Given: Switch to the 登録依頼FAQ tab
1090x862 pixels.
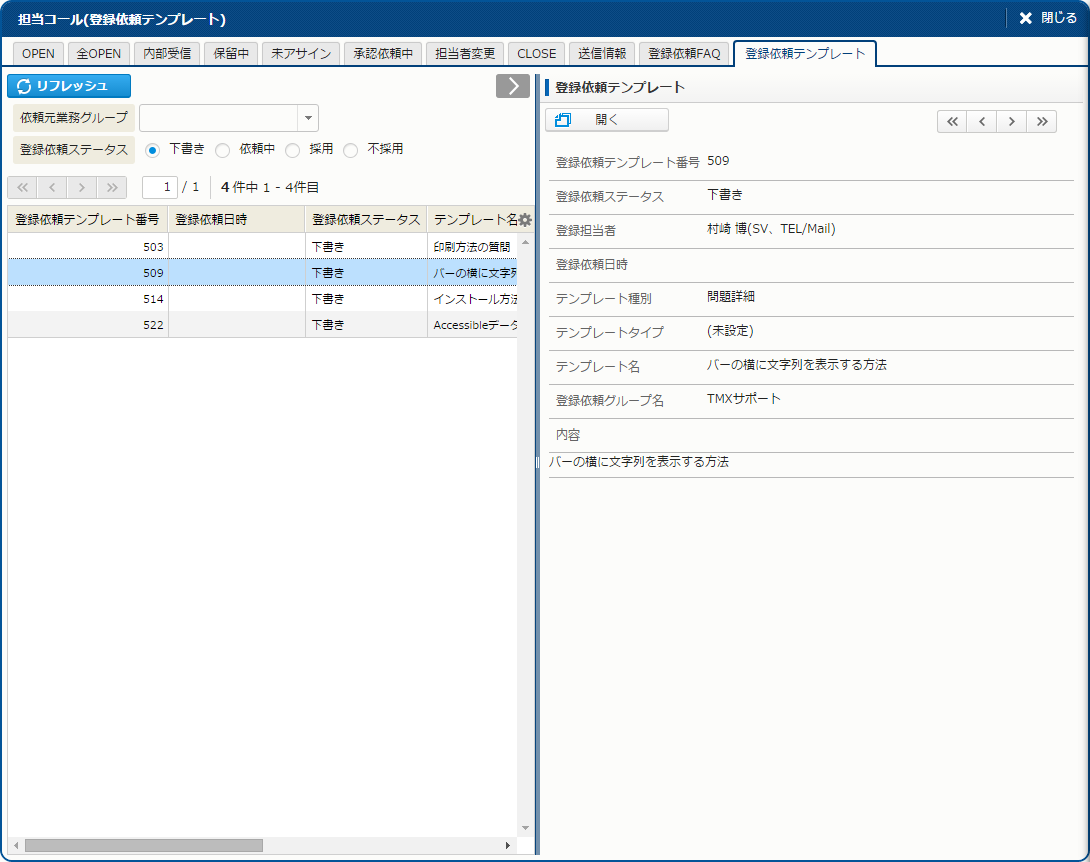Looking at the screenshot, I should [x=684, y=54].
